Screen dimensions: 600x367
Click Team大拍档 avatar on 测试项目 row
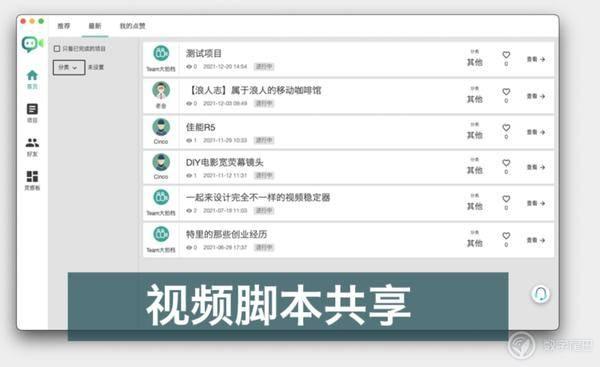coord(161,53)
